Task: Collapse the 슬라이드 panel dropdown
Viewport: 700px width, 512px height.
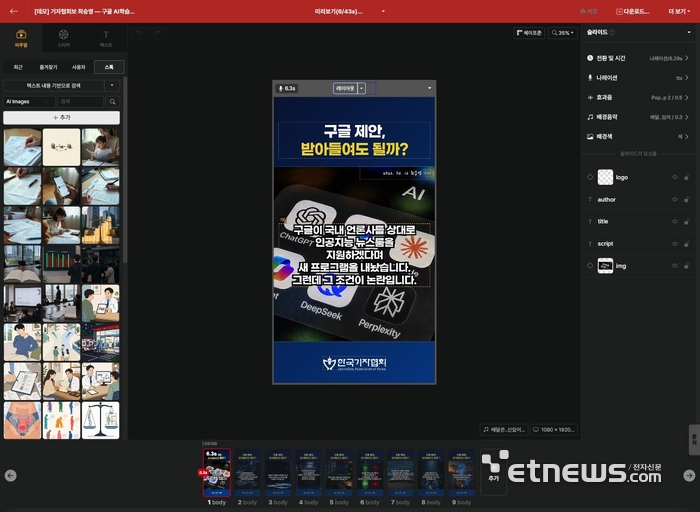Action: pos(689,32)
